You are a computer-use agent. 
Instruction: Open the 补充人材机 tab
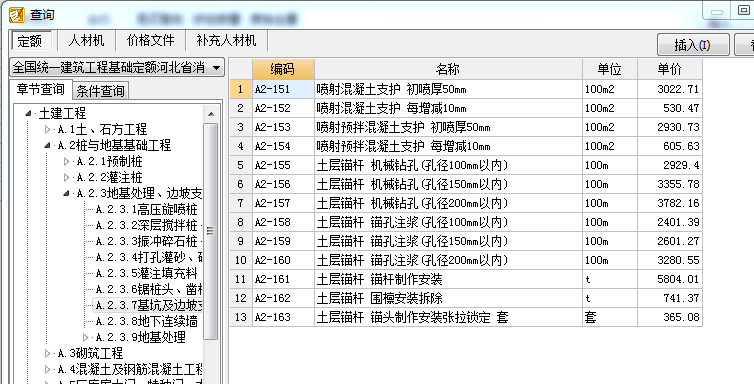226,40
